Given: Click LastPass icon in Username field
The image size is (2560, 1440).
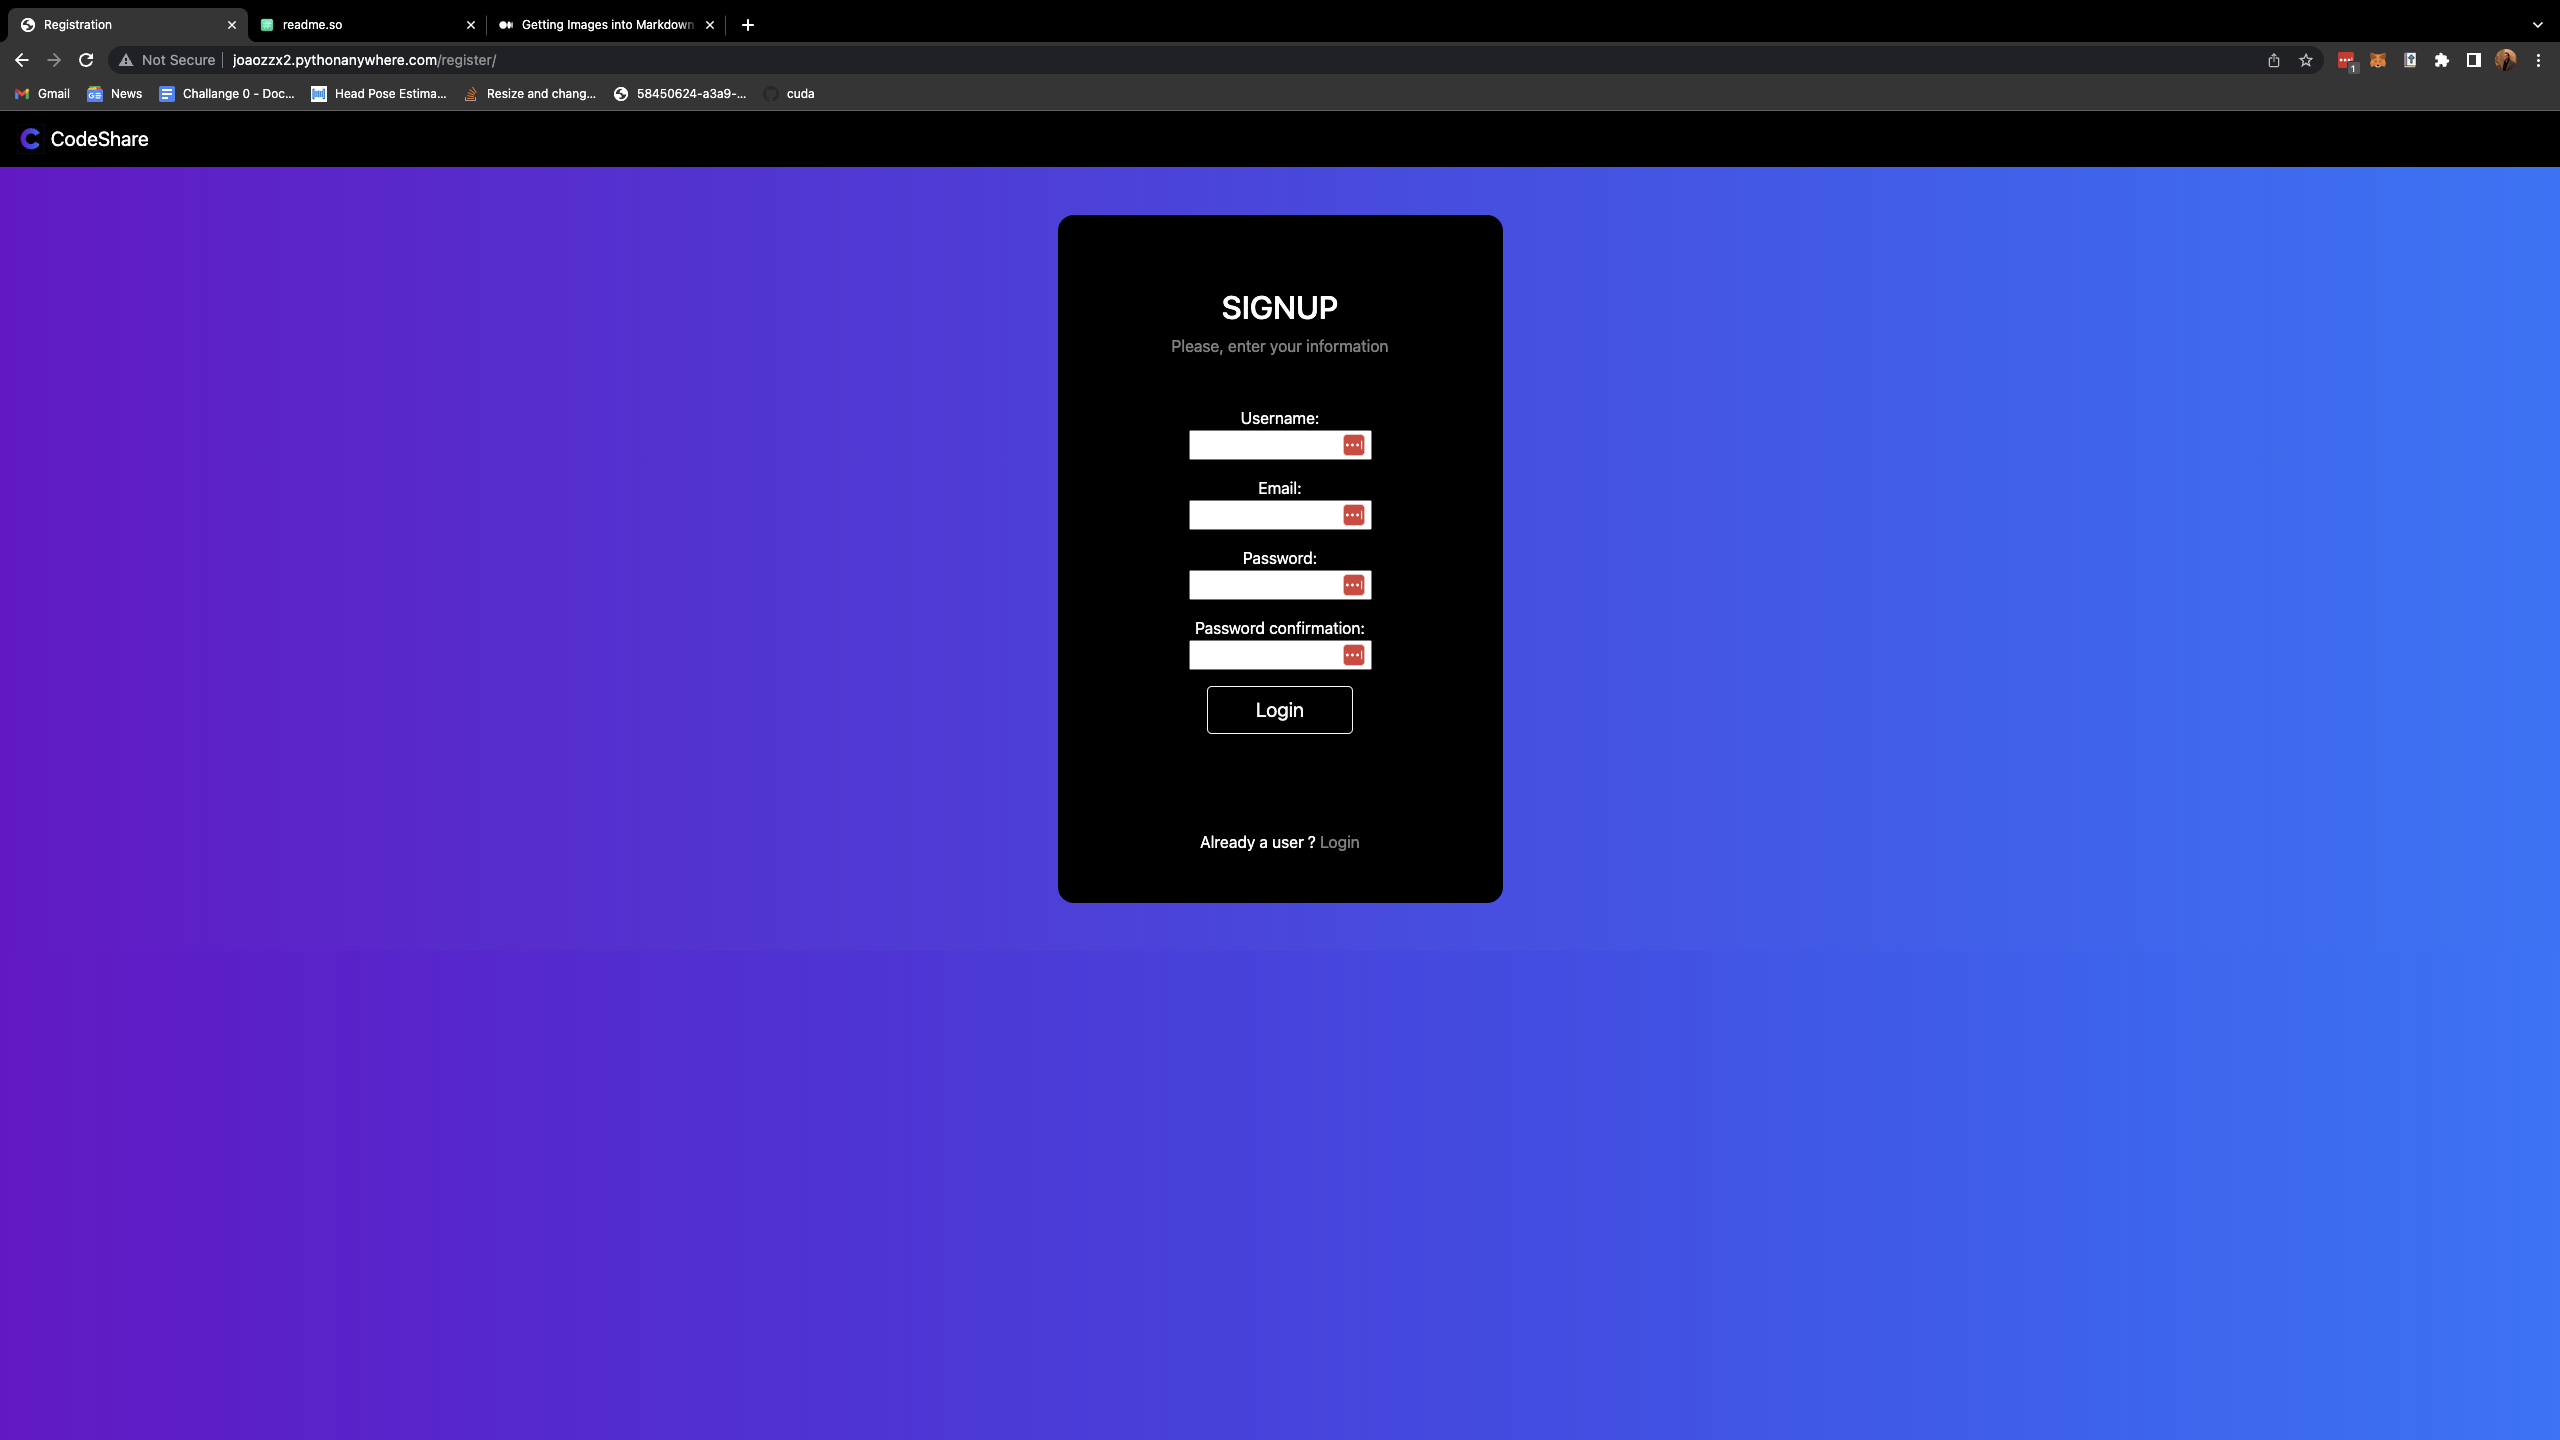Looking at the screenshot, I should point(1353,445).
